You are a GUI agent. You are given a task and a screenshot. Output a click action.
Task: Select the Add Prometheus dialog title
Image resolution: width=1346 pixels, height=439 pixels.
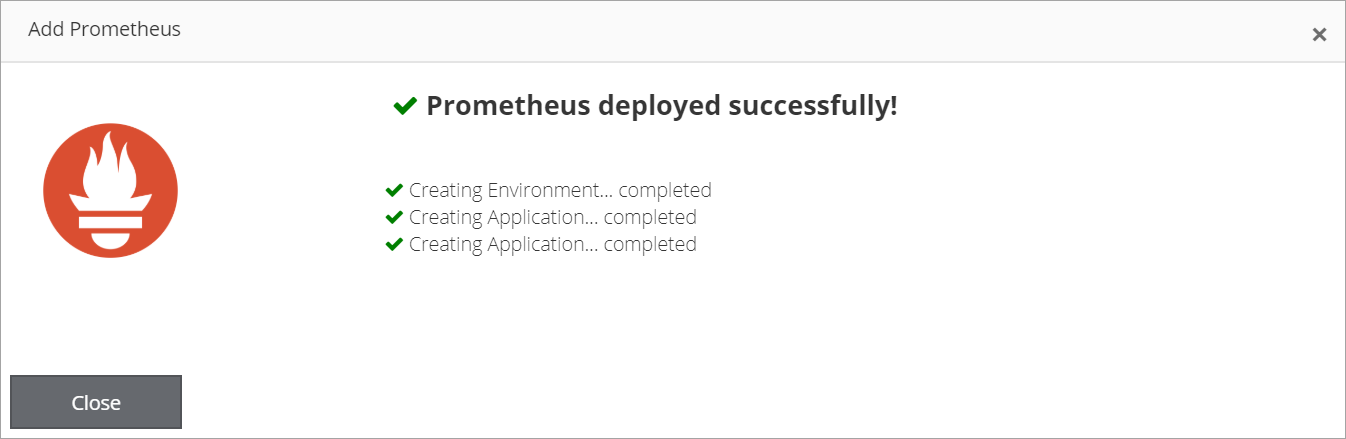pyautogui.click(x=104, y=29)
